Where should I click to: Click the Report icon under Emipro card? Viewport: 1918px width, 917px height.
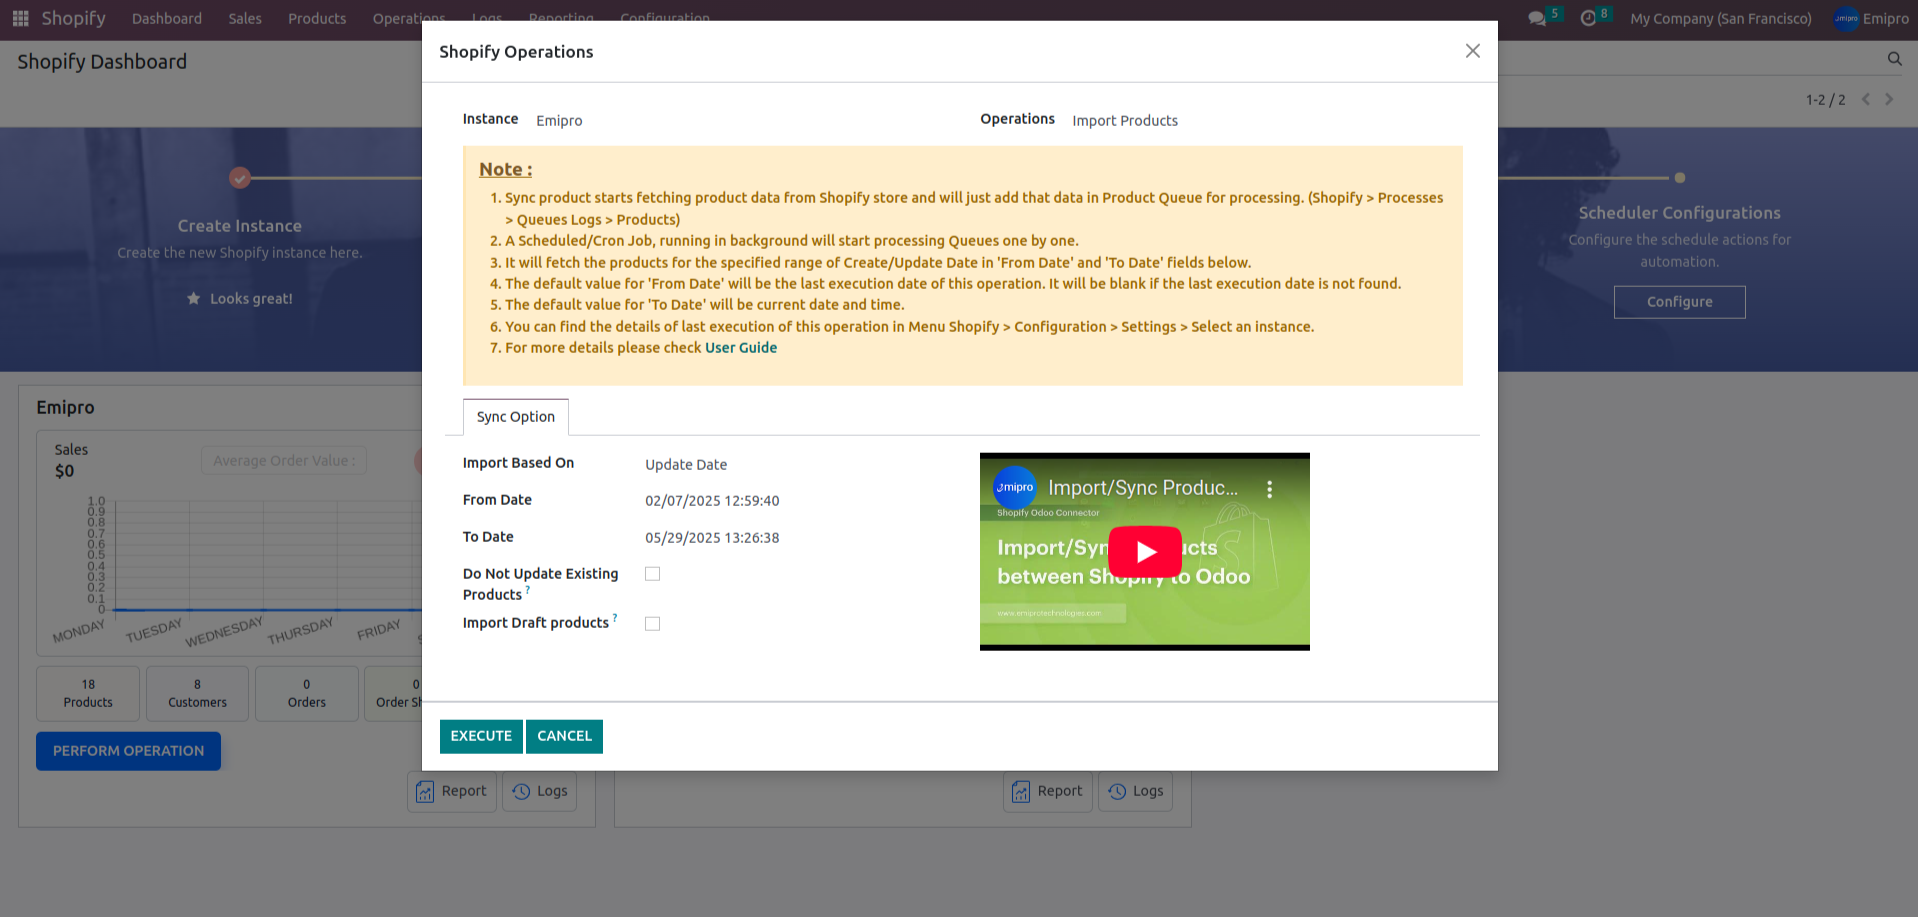[x=425, y=792]
